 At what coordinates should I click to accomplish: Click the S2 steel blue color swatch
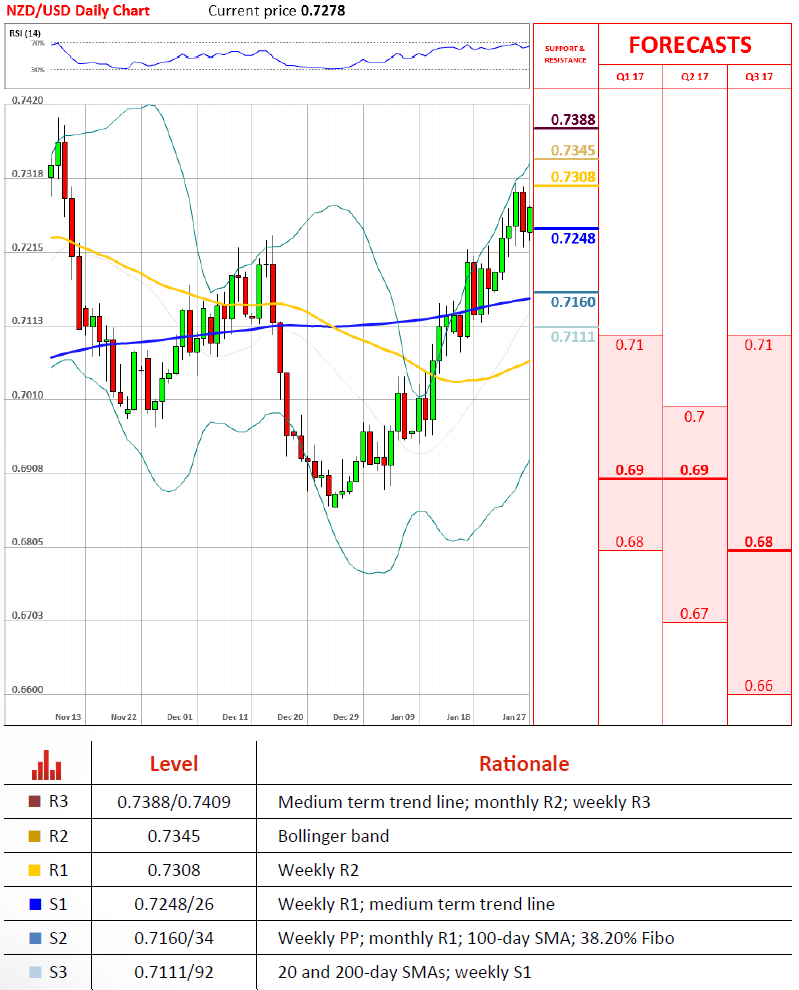[35, 938]
